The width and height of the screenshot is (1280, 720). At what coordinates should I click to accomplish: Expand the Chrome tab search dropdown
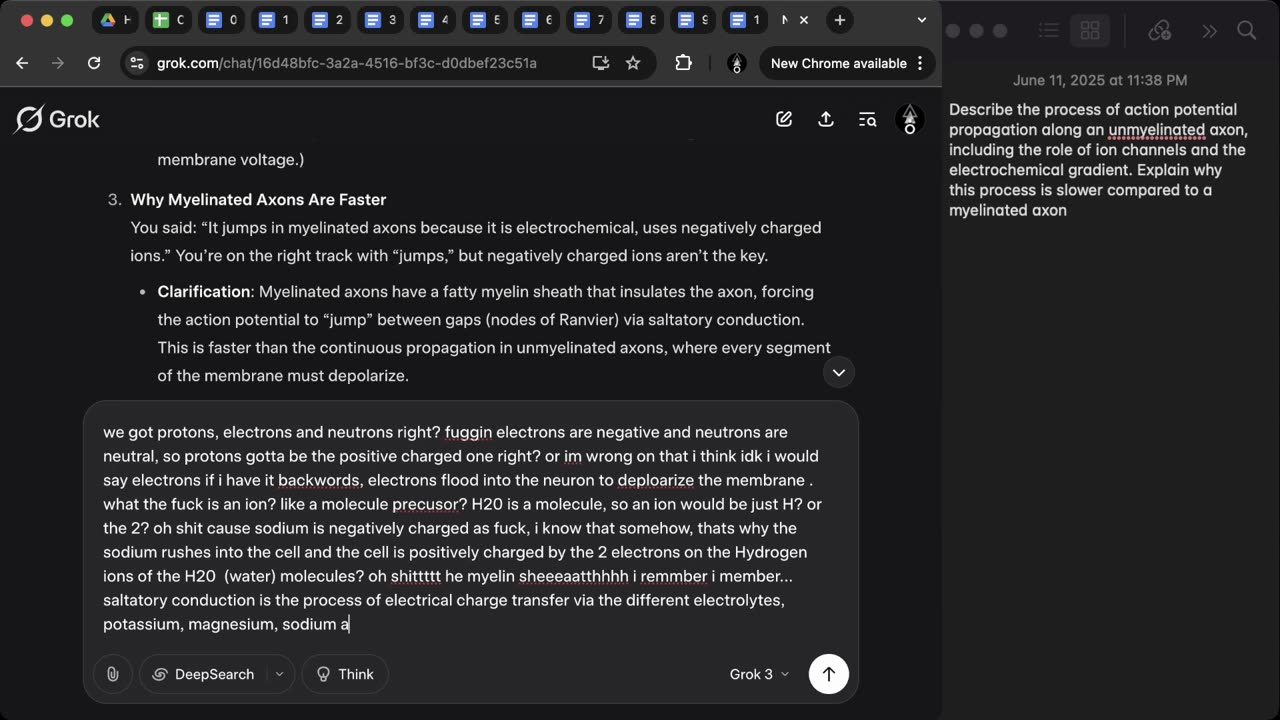click(921, 20)
